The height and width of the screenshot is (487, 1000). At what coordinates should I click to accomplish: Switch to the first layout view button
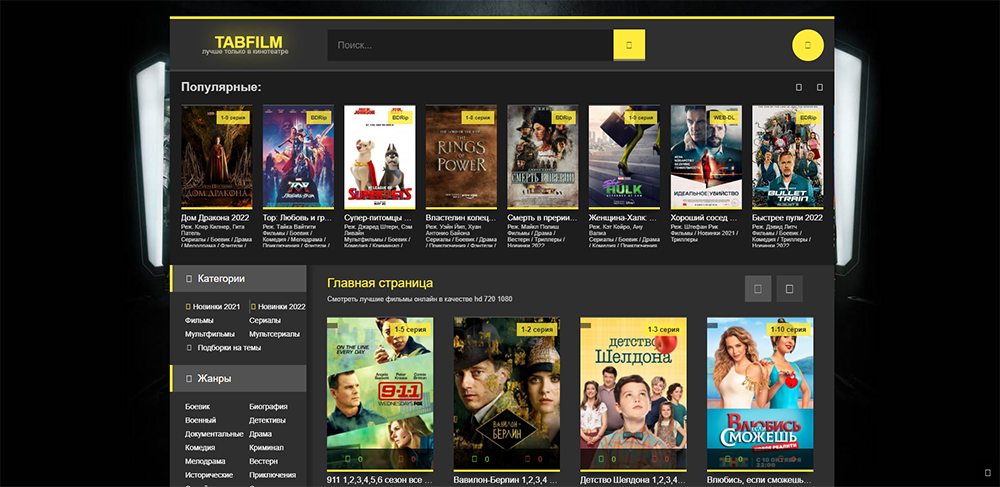(x=758, y=289)
